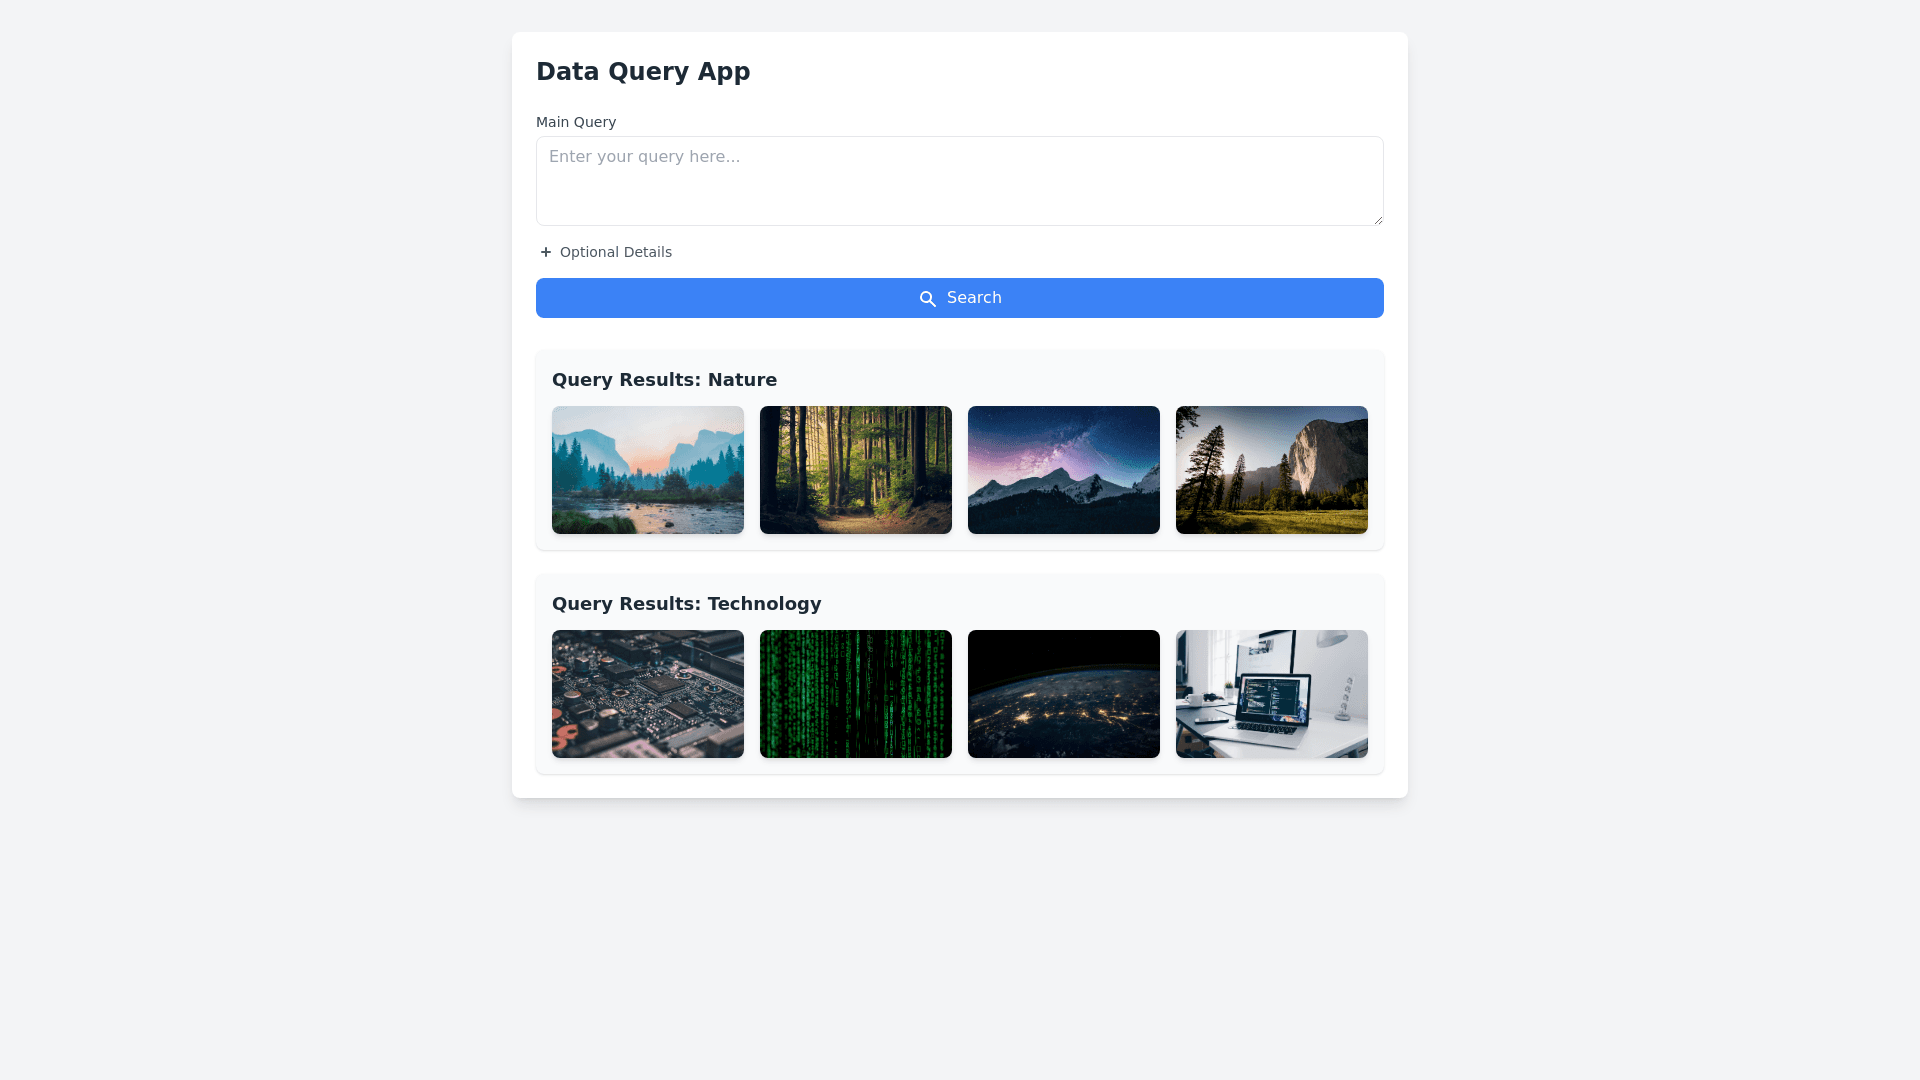Viewport: 1920px width, 1080px height.
Task: Click the Query Results: Technology heading
Action: tap(686, 604)
